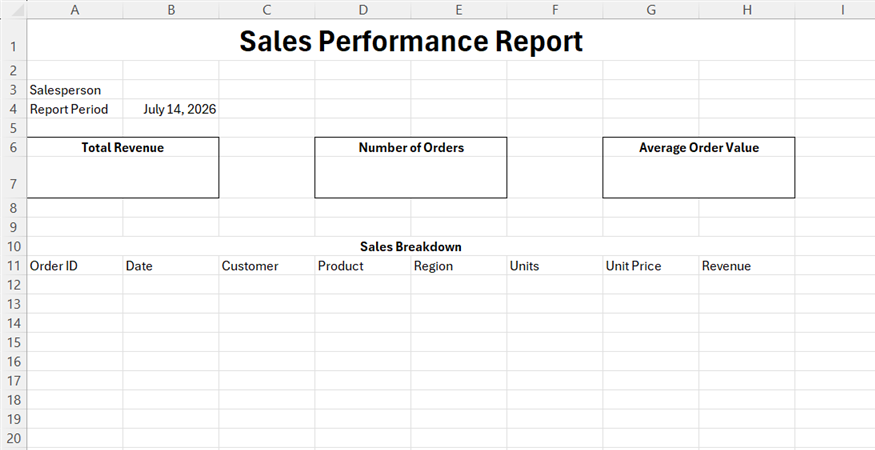The width and height of the screenshot is (875, 450).
Task: Select column B header
Action: pos(171,9)
